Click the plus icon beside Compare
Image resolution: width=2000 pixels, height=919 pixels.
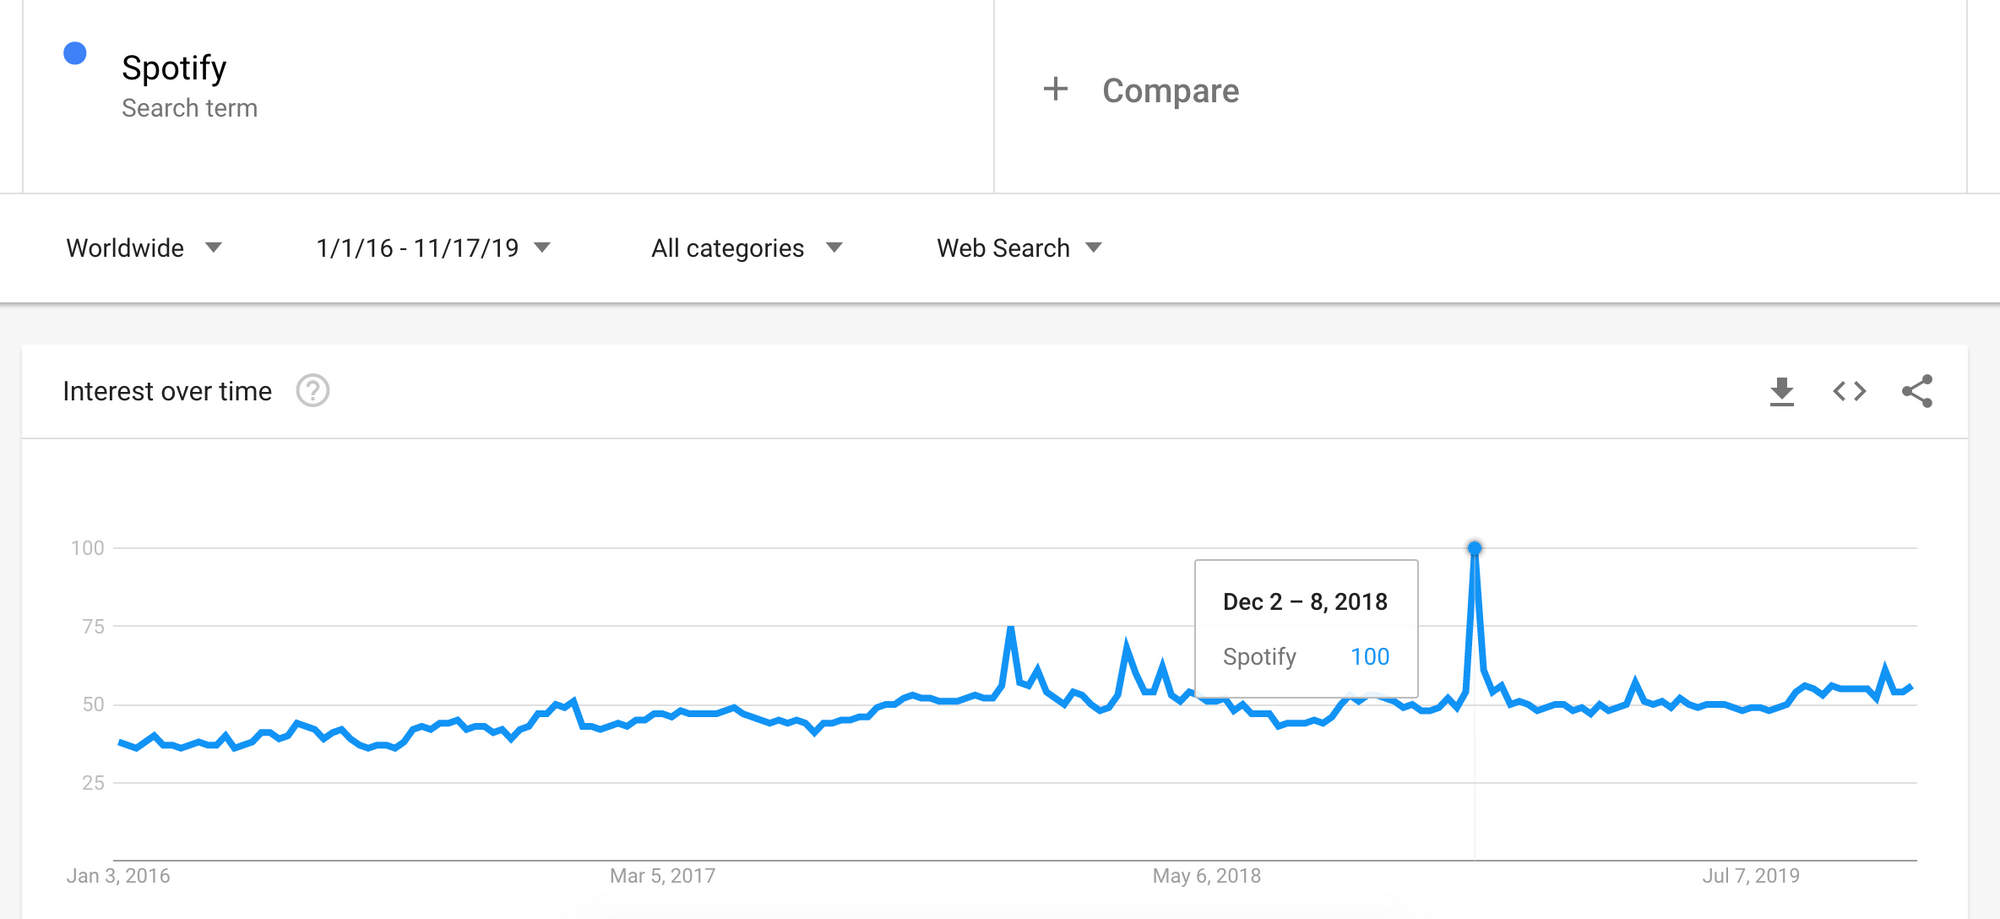pyautogui.click(x=1055, y=89)
